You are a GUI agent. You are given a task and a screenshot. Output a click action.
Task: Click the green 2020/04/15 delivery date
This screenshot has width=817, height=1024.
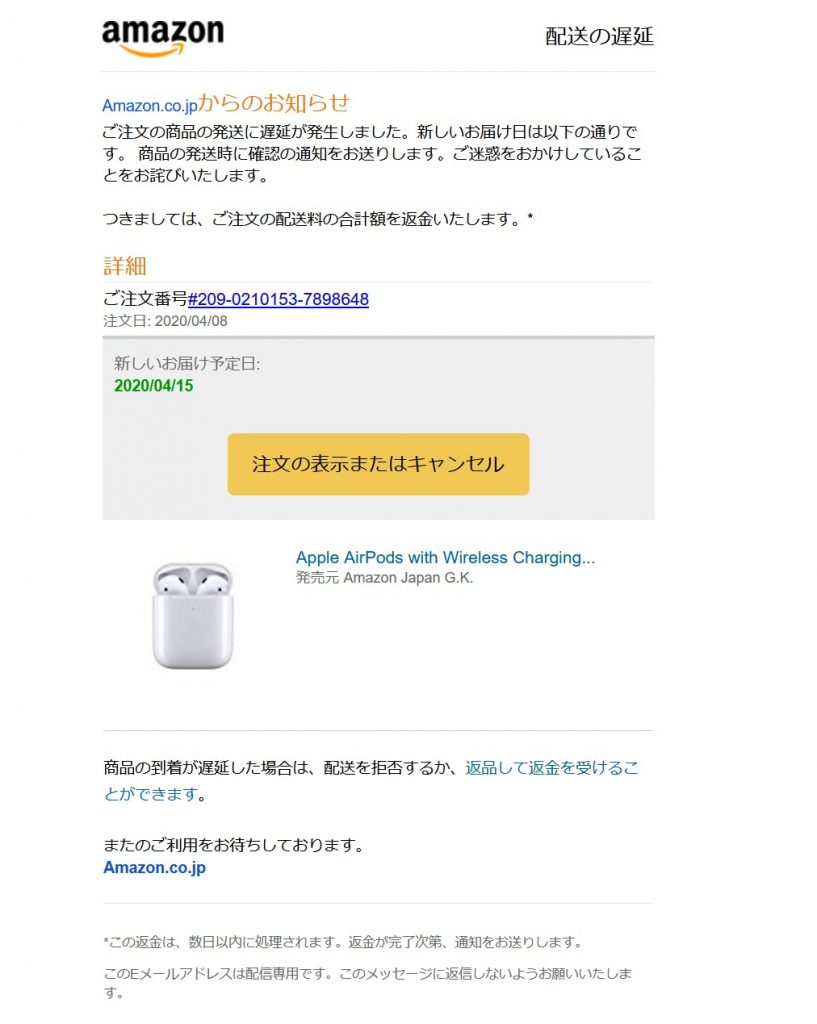click(x=153, y=386)
